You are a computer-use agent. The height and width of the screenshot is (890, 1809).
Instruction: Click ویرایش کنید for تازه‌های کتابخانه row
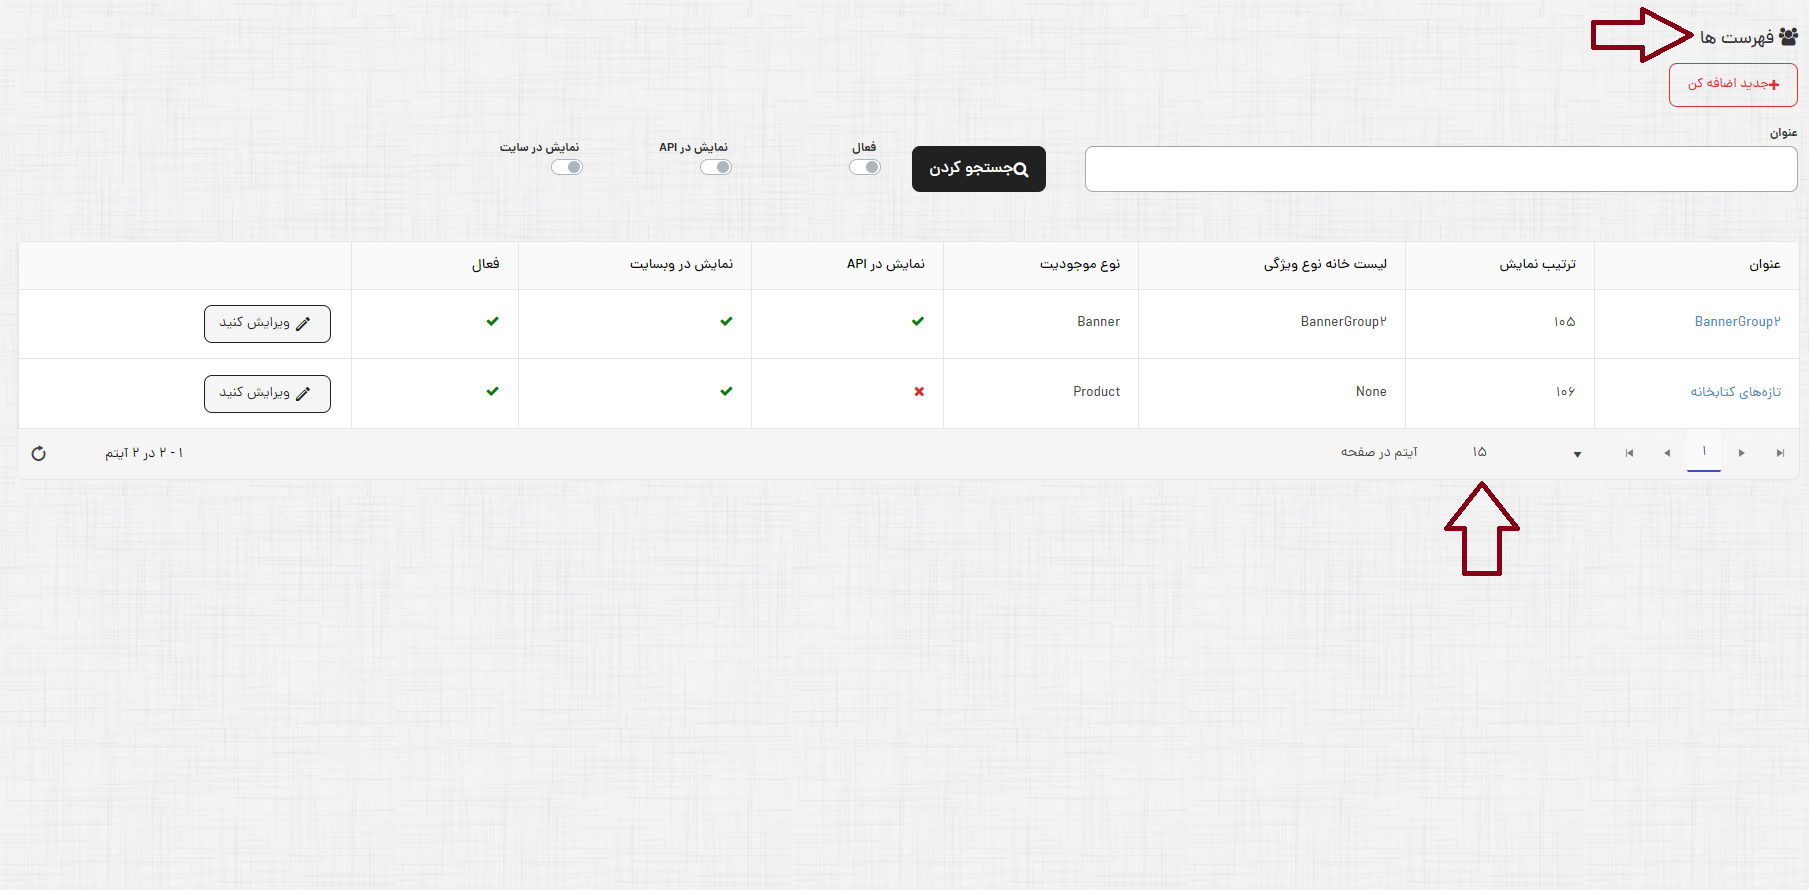[x=267, y=394]
